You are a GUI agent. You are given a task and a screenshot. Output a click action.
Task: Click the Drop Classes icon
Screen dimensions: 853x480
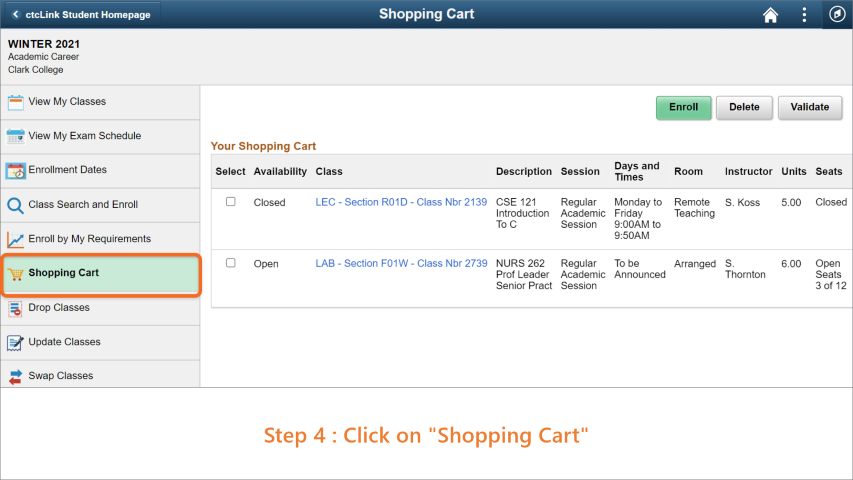[x=15, y=309]
